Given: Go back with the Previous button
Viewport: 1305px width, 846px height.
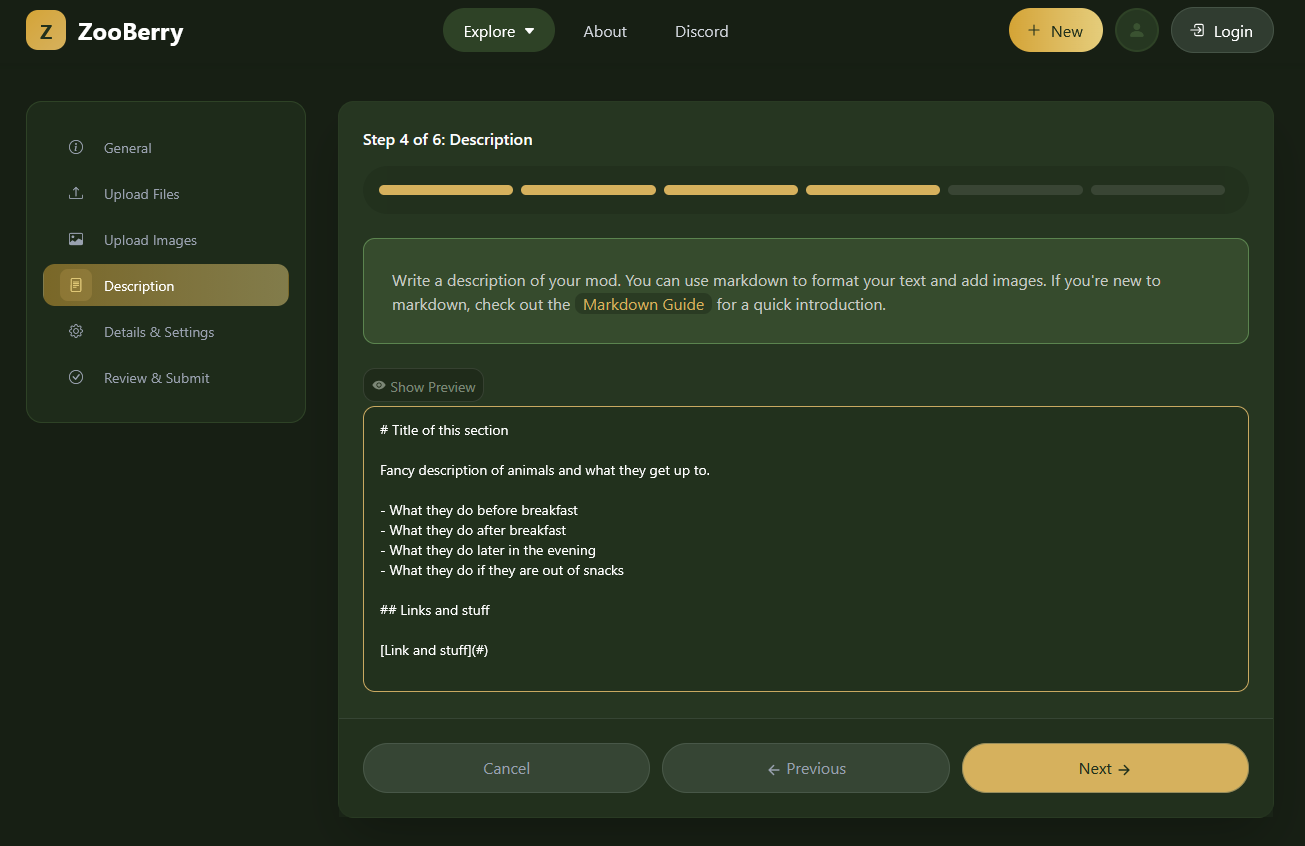Looking at the screenshot, I should point(805,768).
